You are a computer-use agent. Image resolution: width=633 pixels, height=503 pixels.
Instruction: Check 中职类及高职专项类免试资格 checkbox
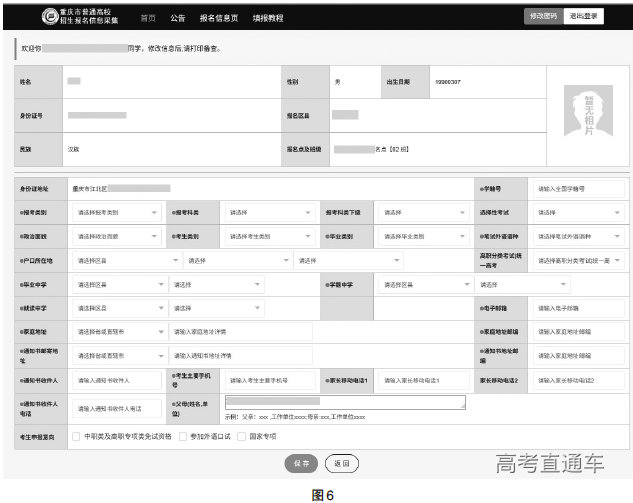point(76,436)
